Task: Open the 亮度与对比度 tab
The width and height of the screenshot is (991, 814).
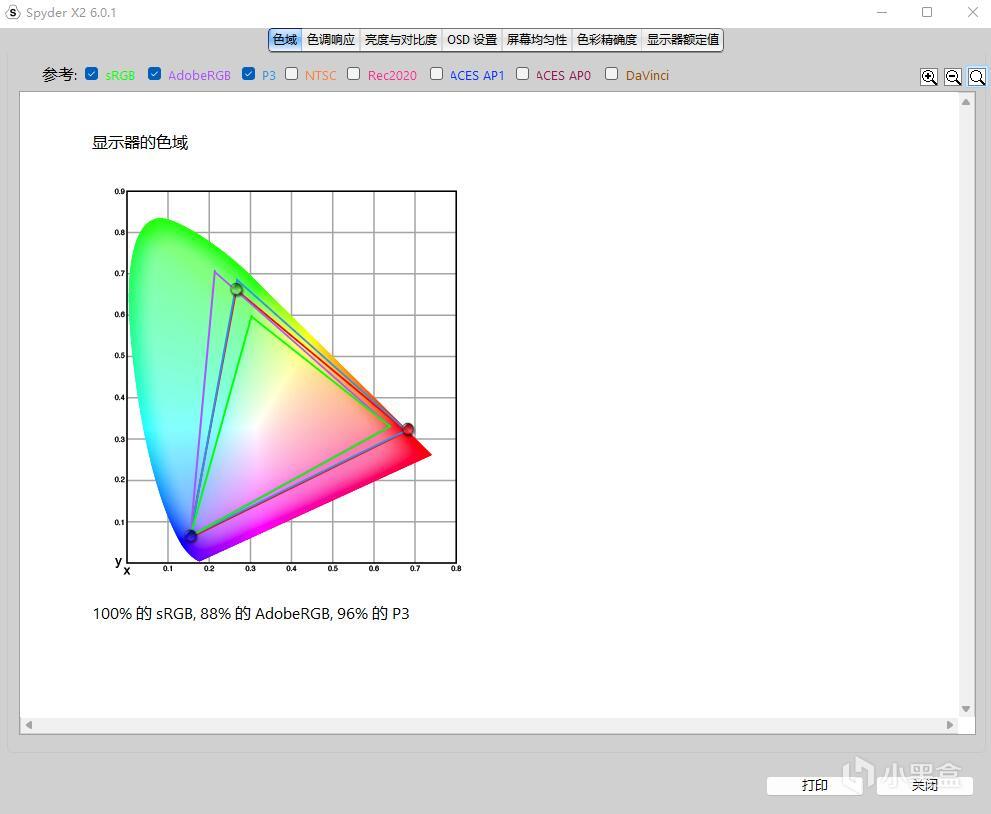Action: [401, 40]
